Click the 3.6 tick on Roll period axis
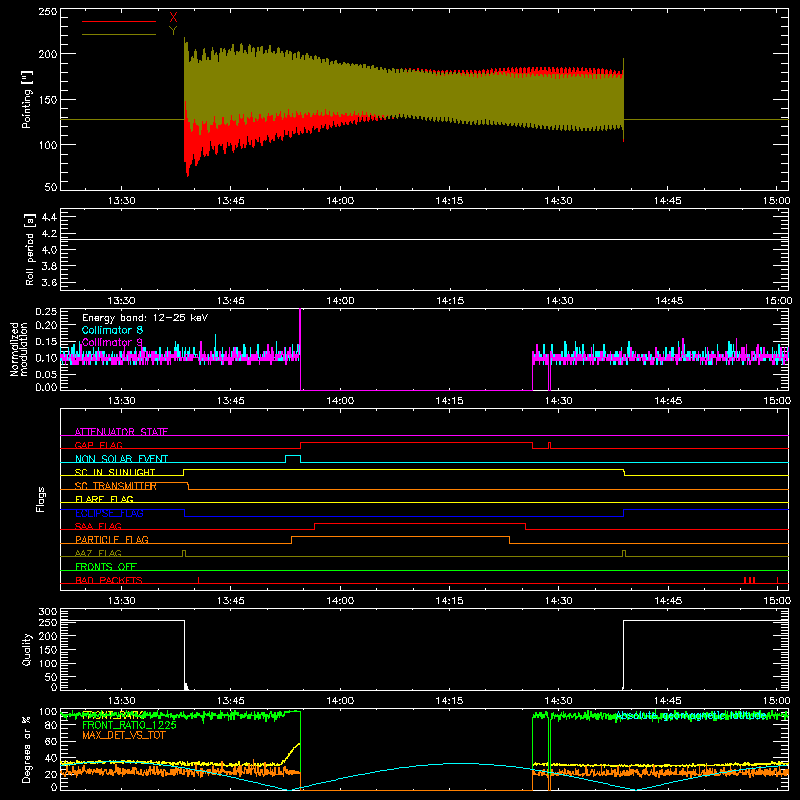The width and height of the screenshot is (800, 800). [x=49, y=283]
